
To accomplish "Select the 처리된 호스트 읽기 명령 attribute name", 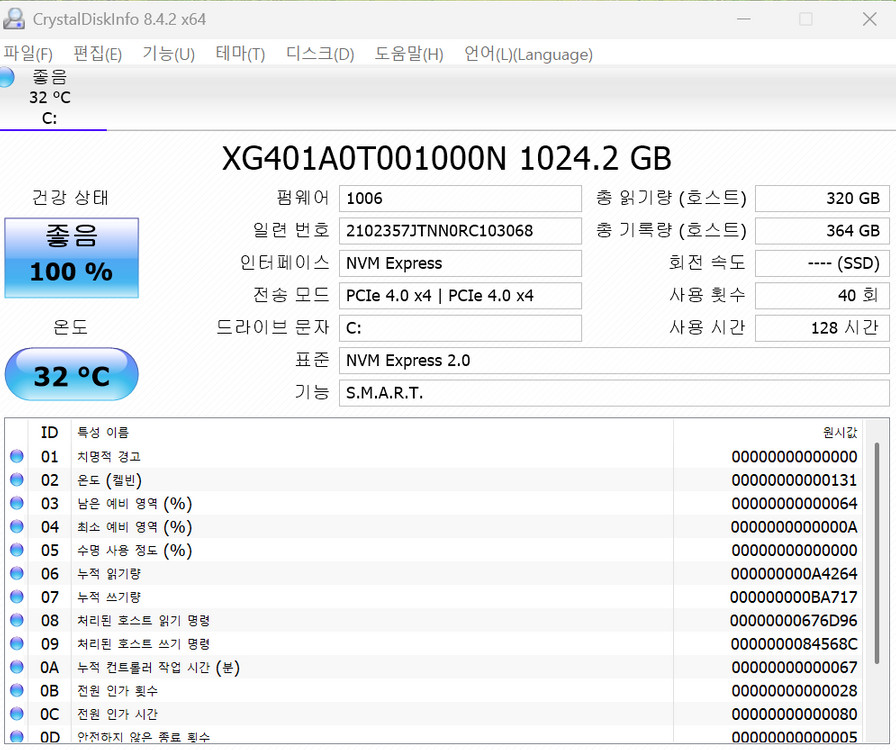I will 144,621.
